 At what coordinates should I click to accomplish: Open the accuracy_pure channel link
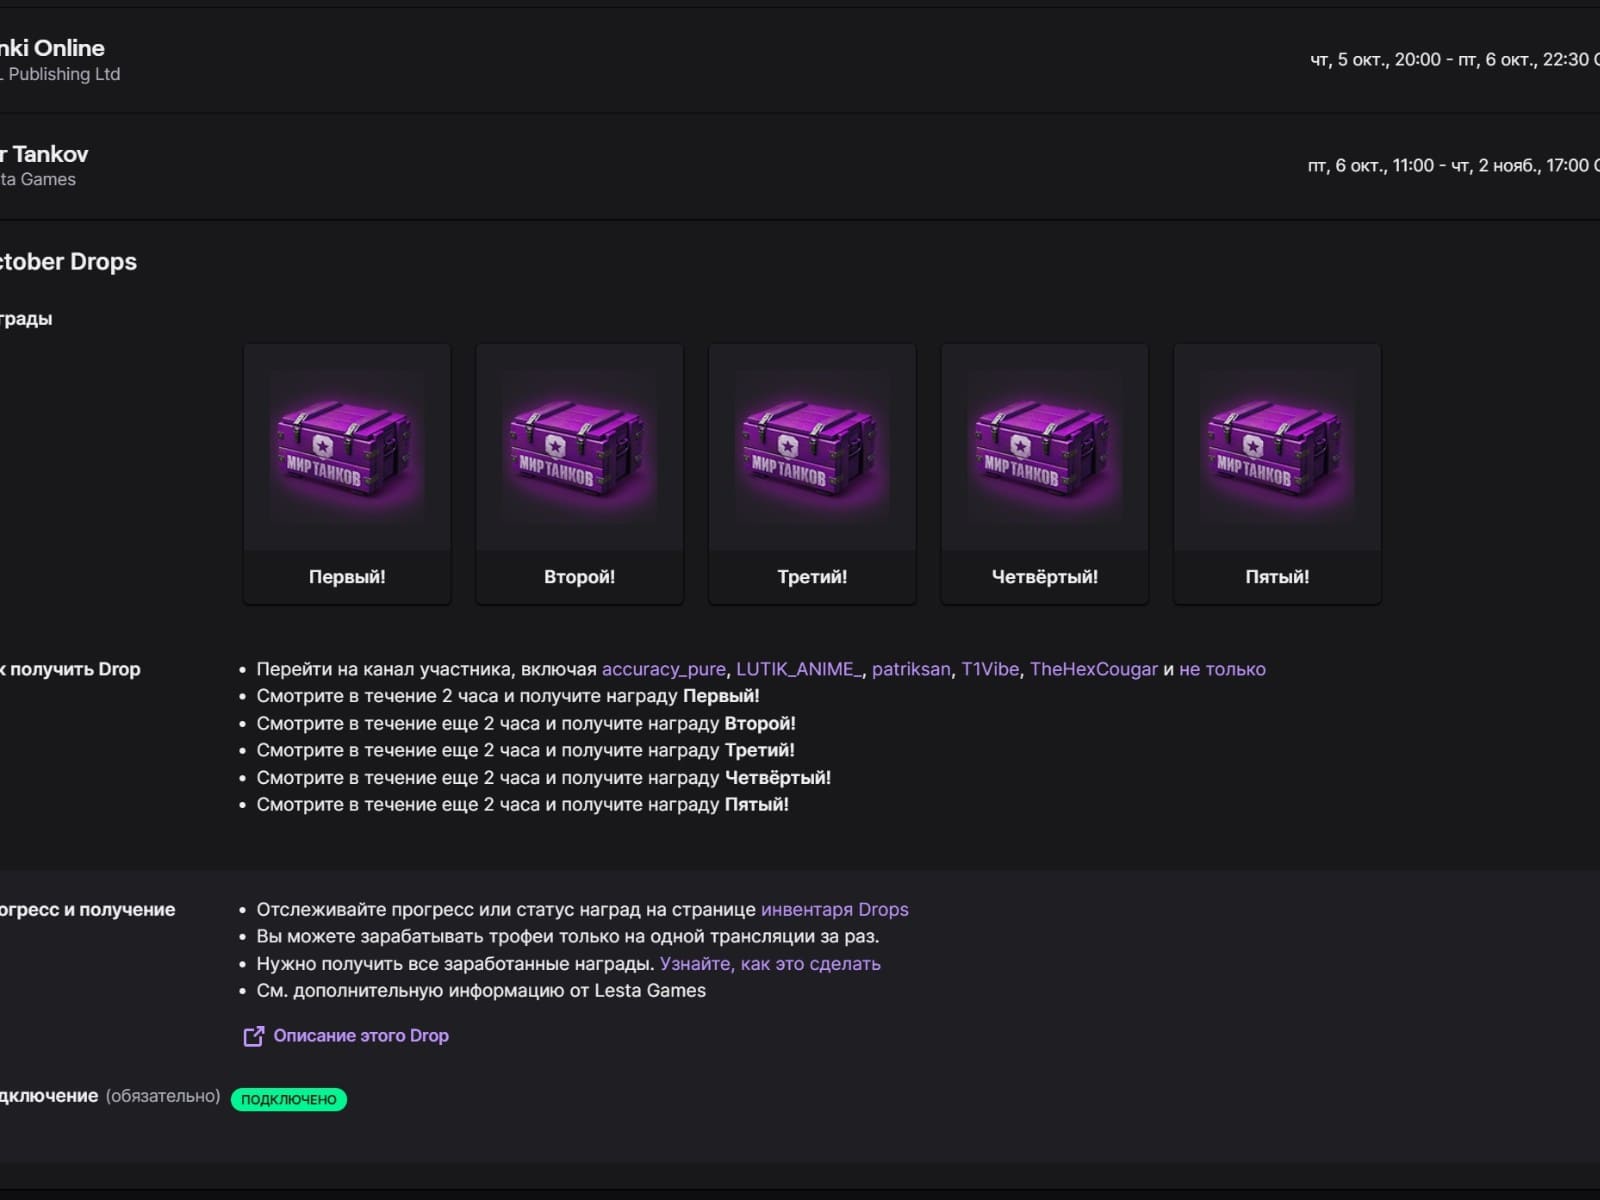[x=664, y=670]
